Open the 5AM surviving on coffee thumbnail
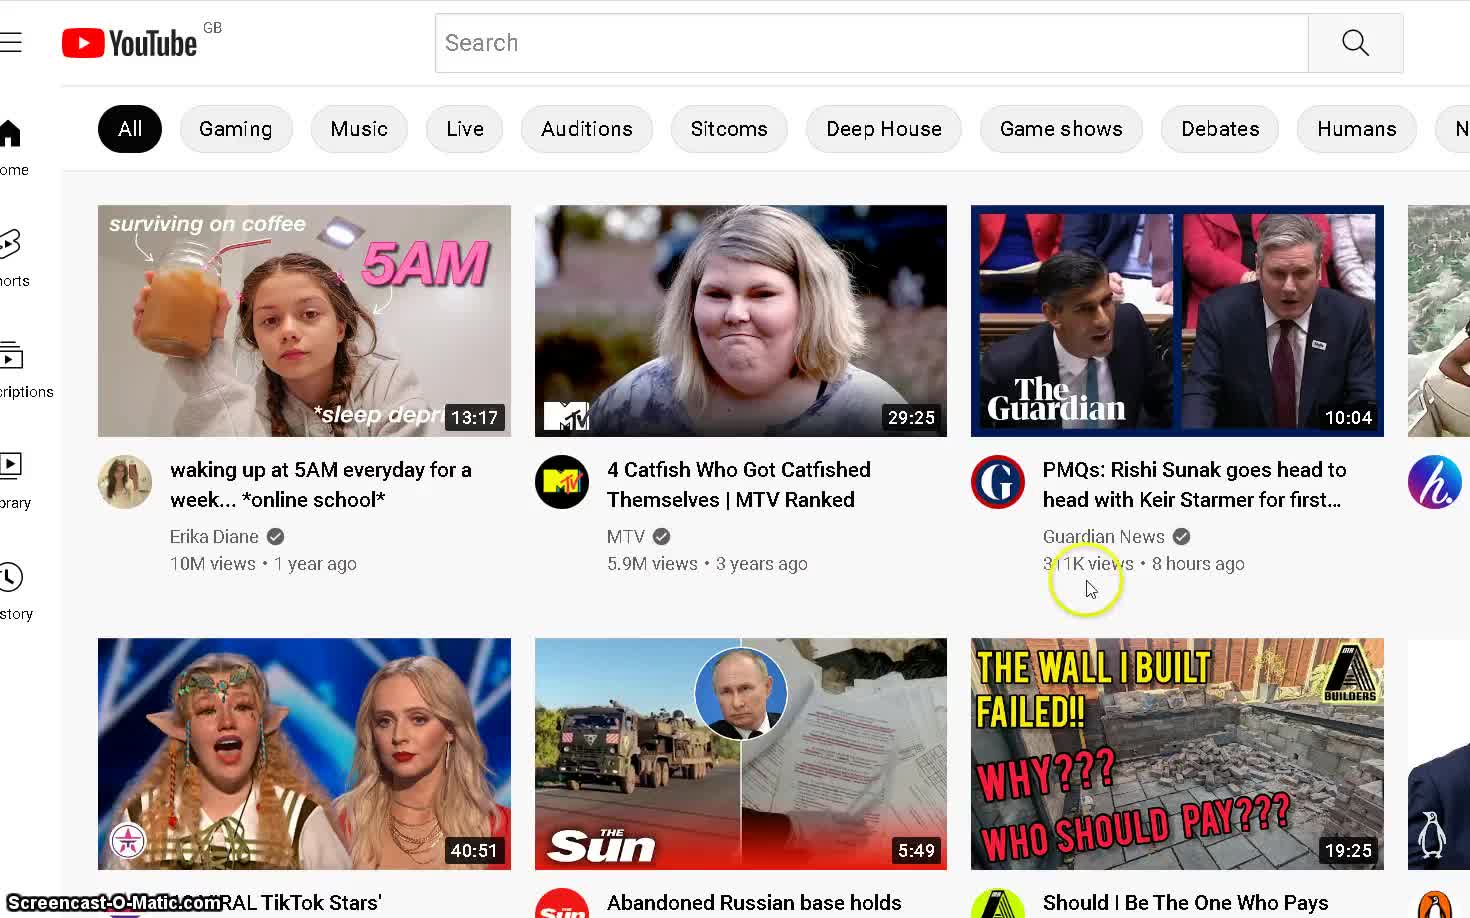 [304, 321]
